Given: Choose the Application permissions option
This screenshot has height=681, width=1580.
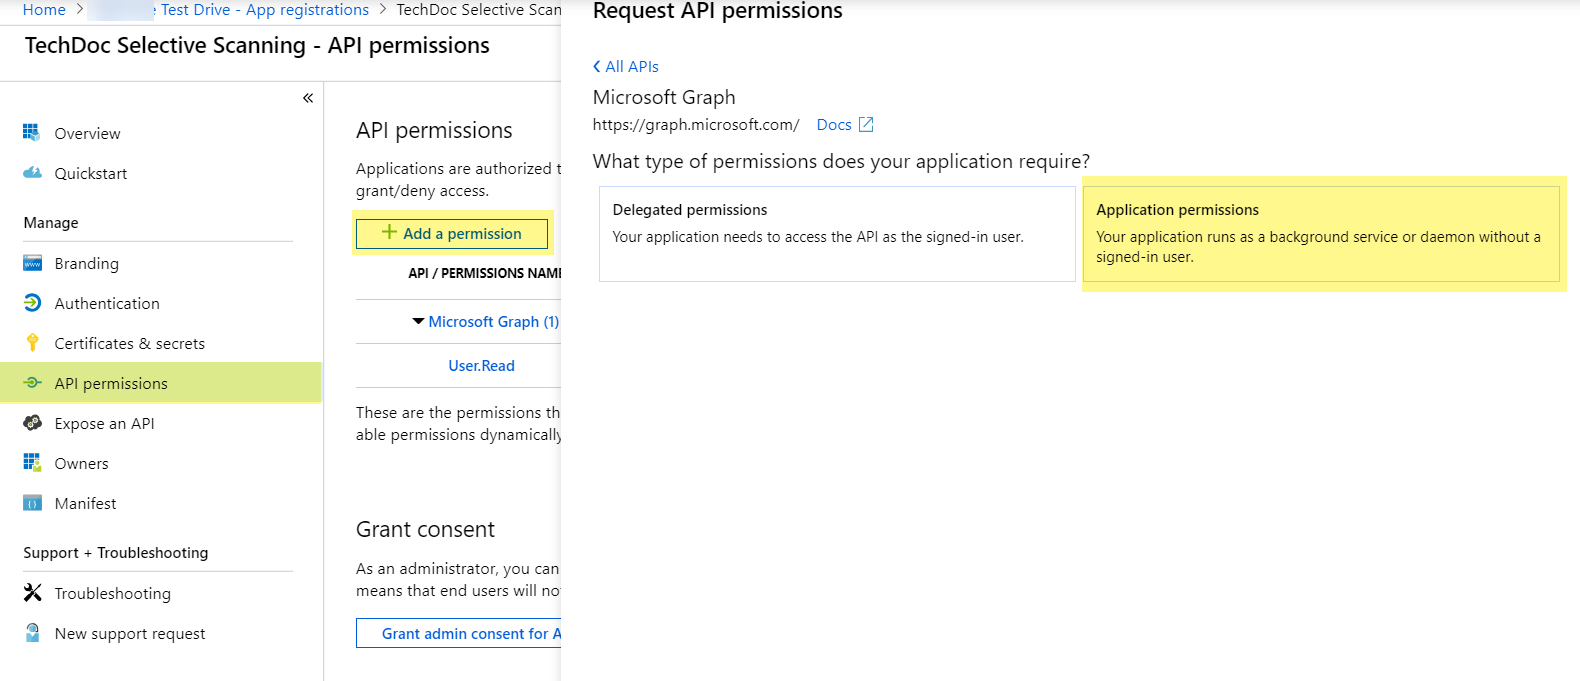Looking at the screenshot, I should (x=1320, y=233).
